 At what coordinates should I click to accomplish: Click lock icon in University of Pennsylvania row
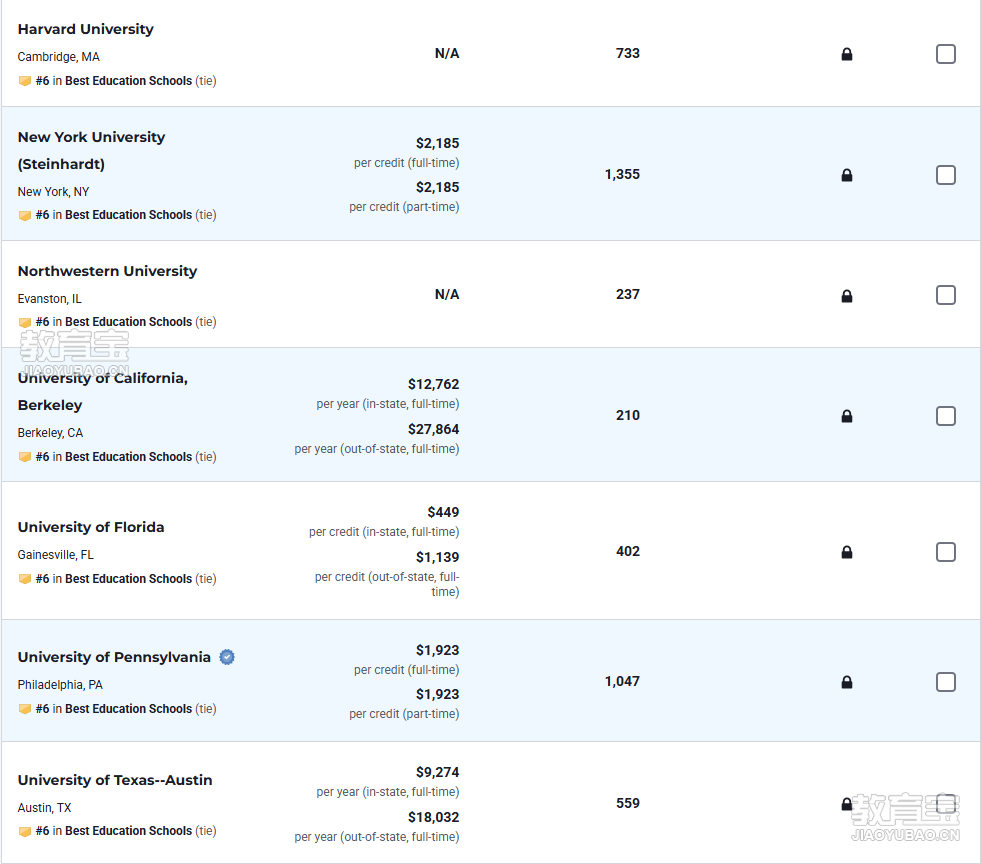point(846,682)
